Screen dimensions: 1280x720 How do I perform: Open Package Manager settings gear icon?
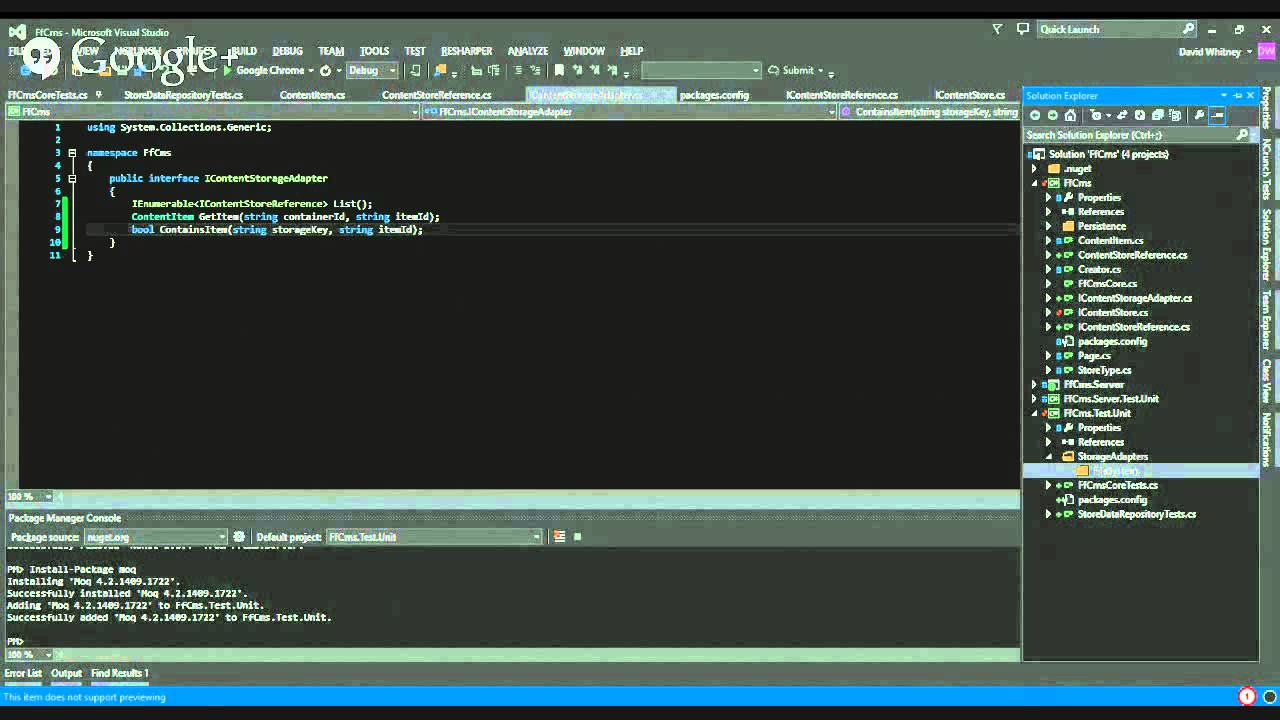point(239,537)
